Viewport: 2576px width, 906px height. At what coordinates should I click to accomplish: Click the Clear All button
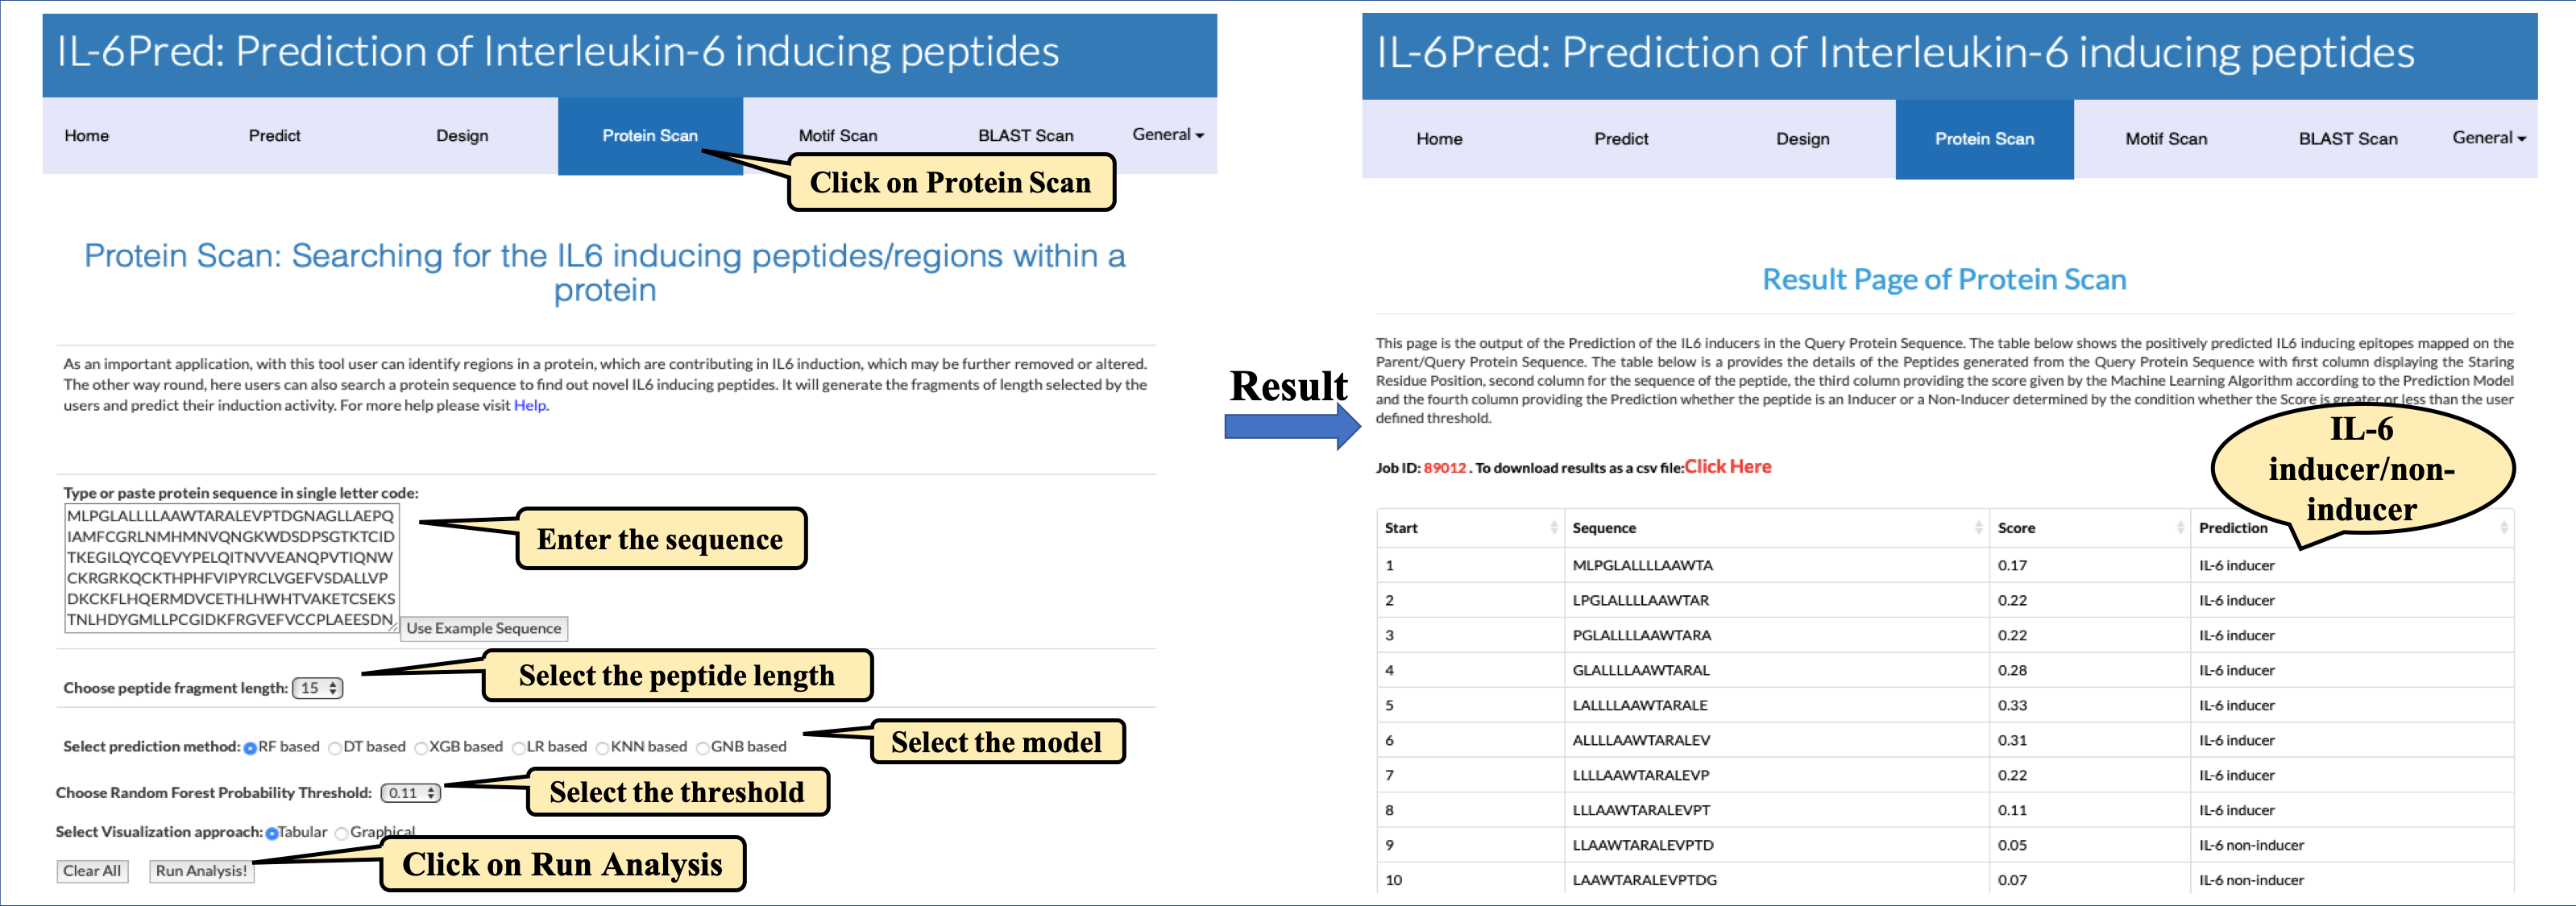point(92,871)
